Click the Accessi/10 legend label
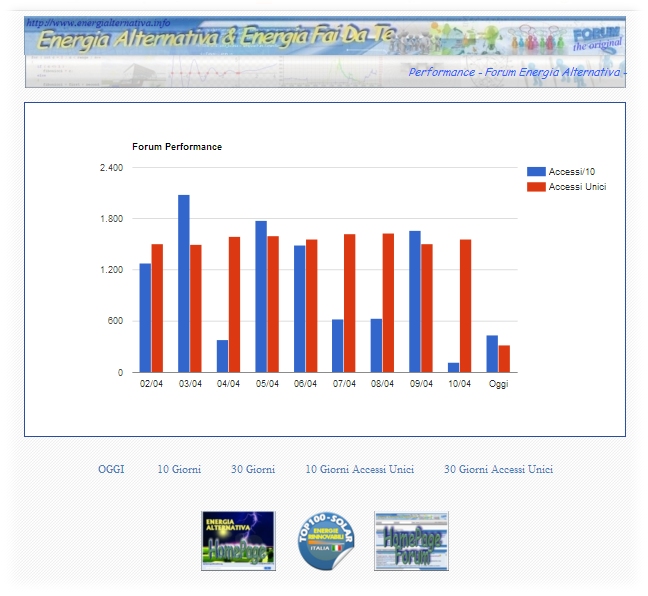This screenshot has height=596, width=648. (572, 172)
